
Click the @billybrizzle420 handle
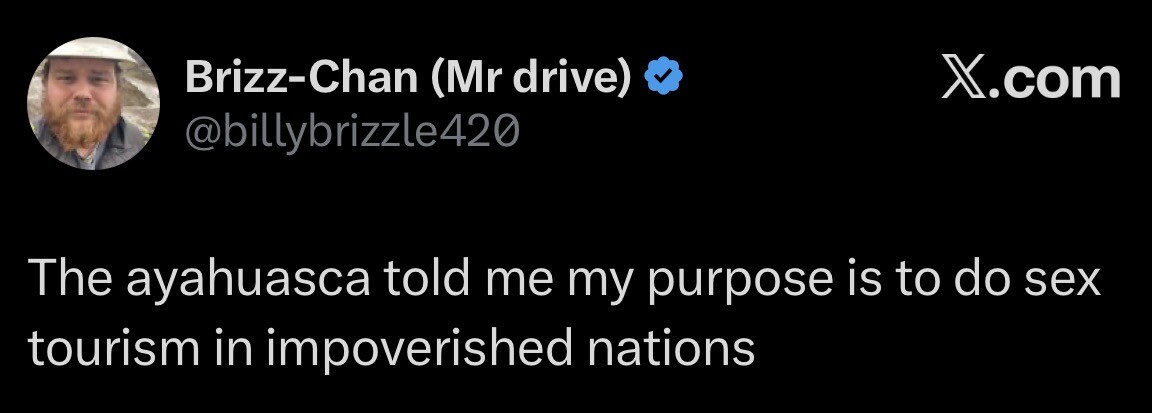pyautogui.click(x=351, y=128)
